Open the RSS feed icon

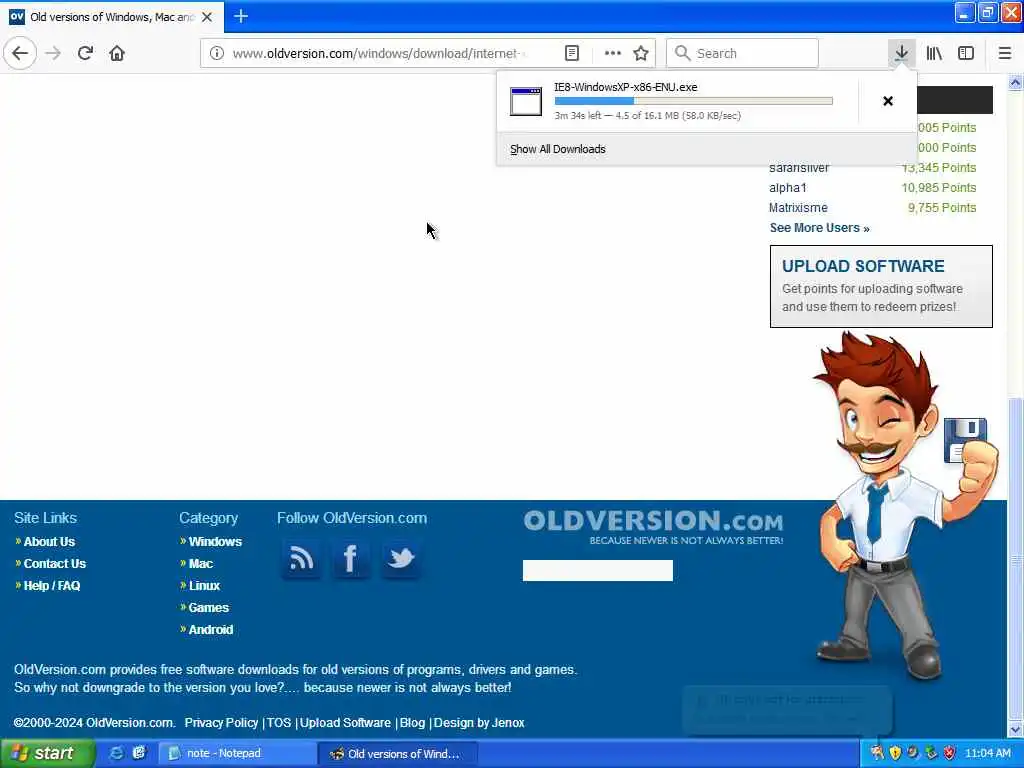tap(300, 558)
